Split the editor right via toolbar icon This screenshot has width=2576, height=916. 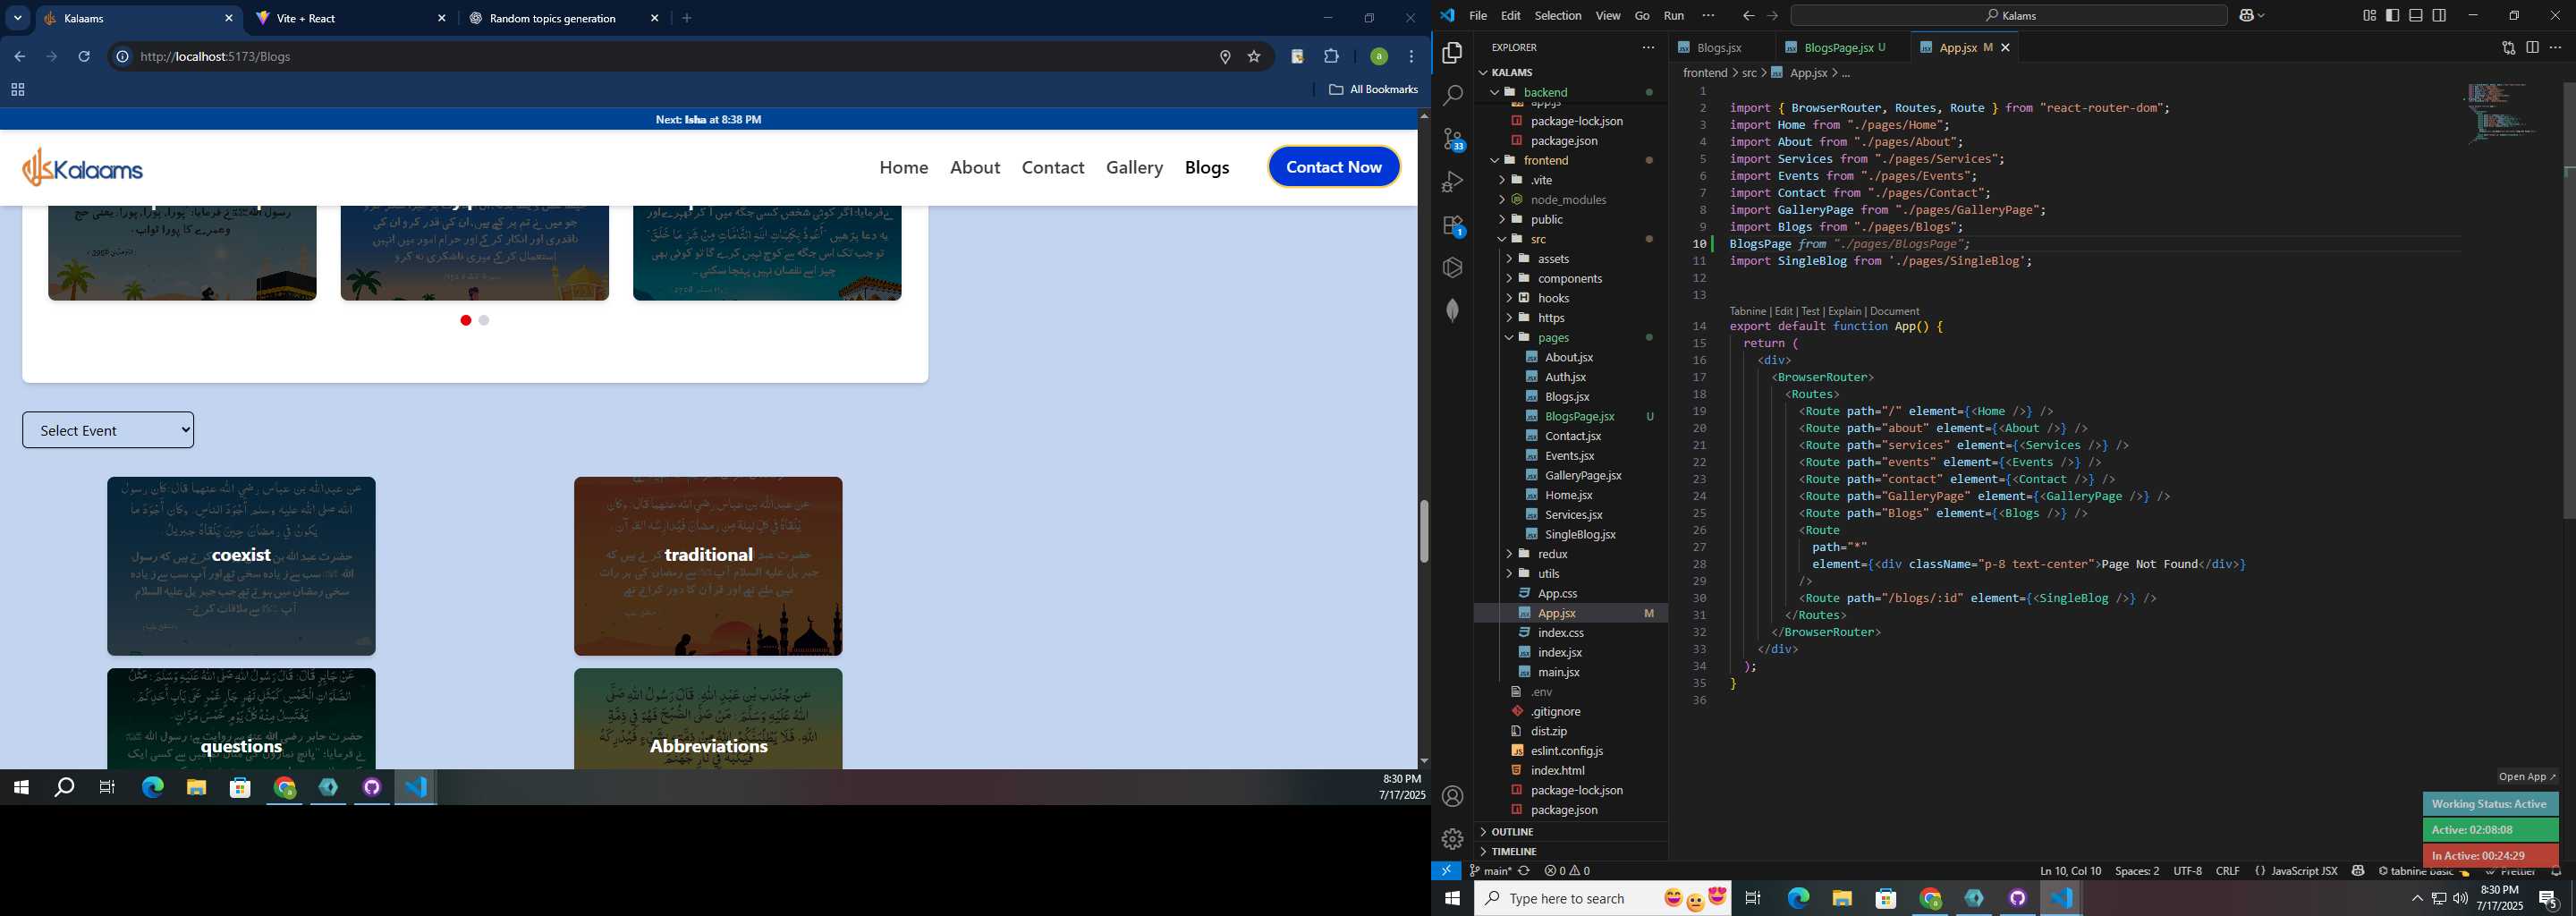point(2532,47)
